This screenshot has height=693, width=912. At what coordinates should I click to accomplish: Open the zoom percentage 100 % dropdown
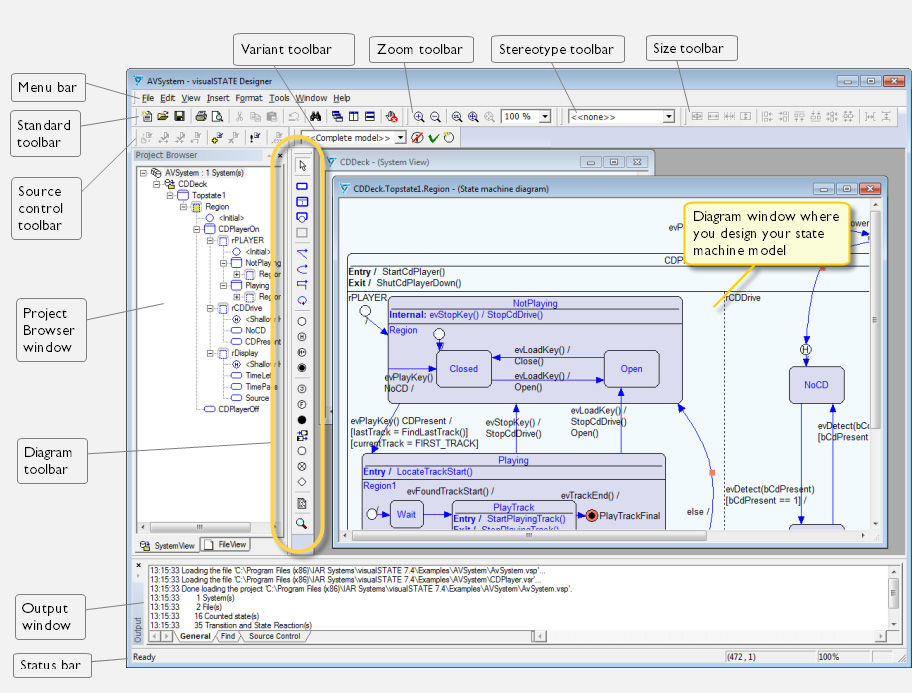tap(545, 116)
